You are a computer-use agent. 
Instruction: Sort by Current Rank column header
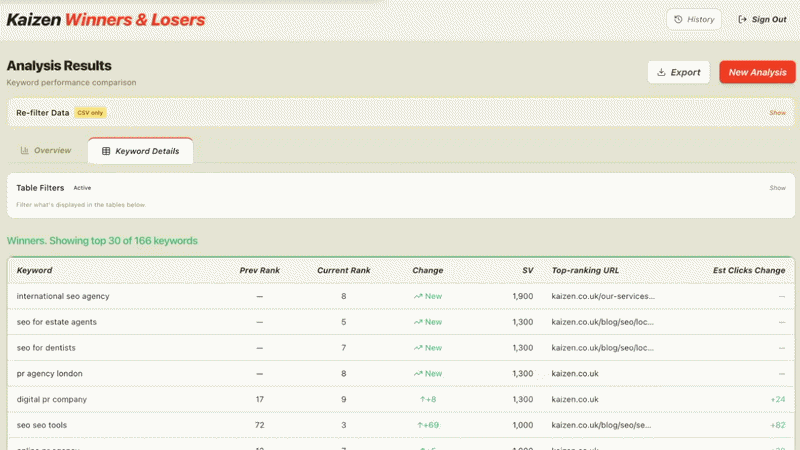pyautogui.click(x=343, y=270)
